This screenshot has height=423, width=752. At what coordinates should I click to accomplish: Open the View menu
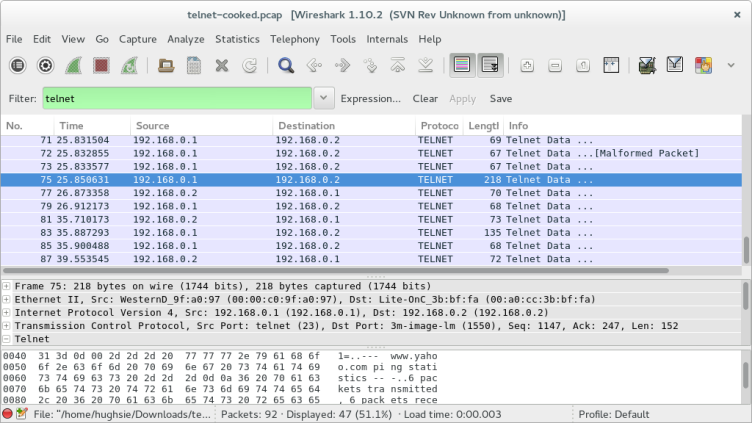[73, 39]
